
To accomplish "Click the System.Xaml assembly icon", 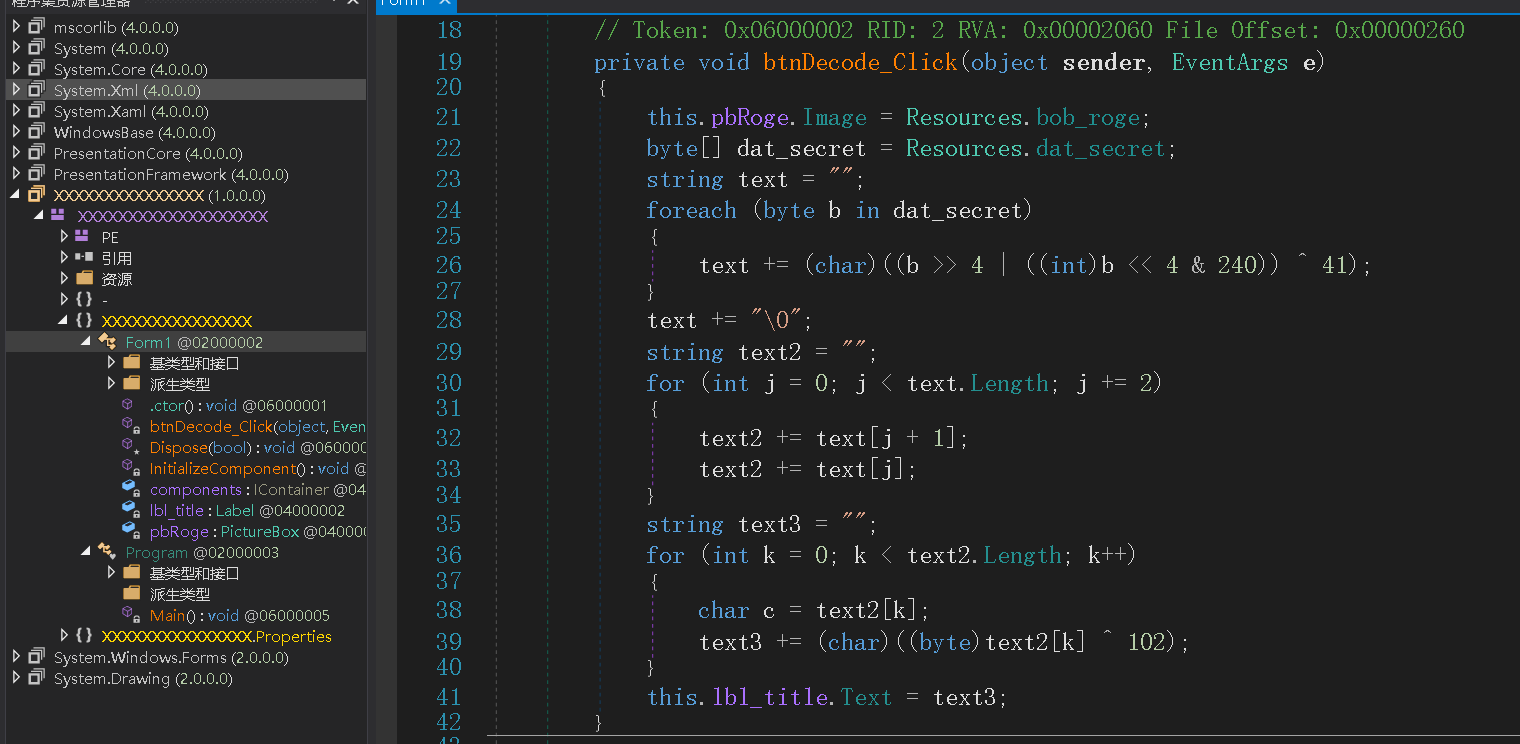I will click(37, 111).
